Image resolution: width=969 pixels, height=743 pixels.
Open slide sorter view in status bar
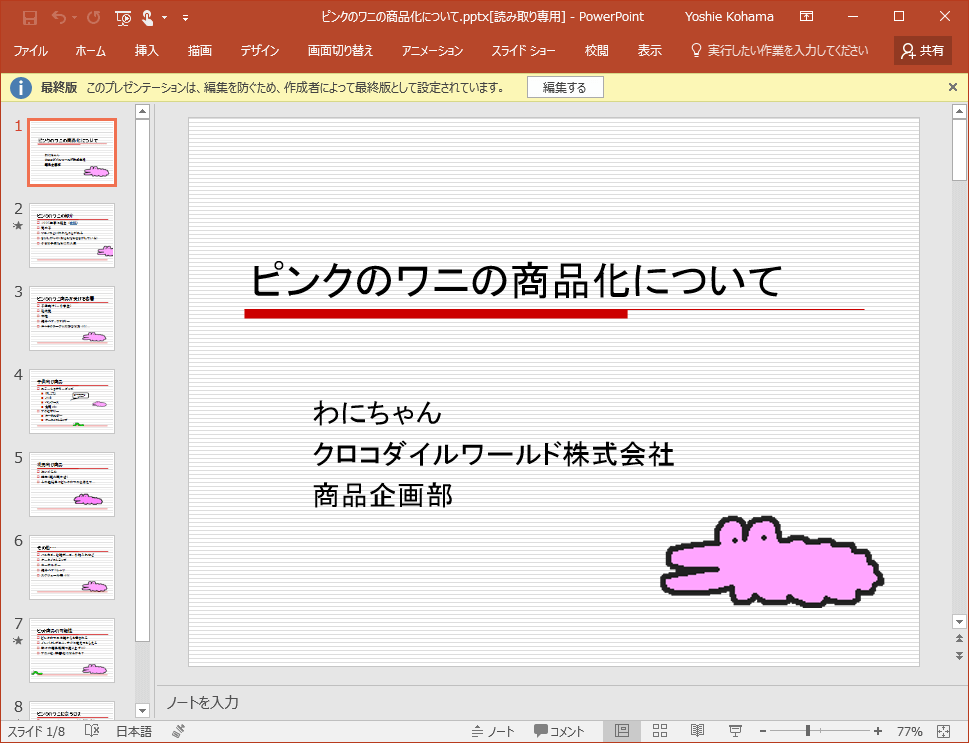coord(660,732)
